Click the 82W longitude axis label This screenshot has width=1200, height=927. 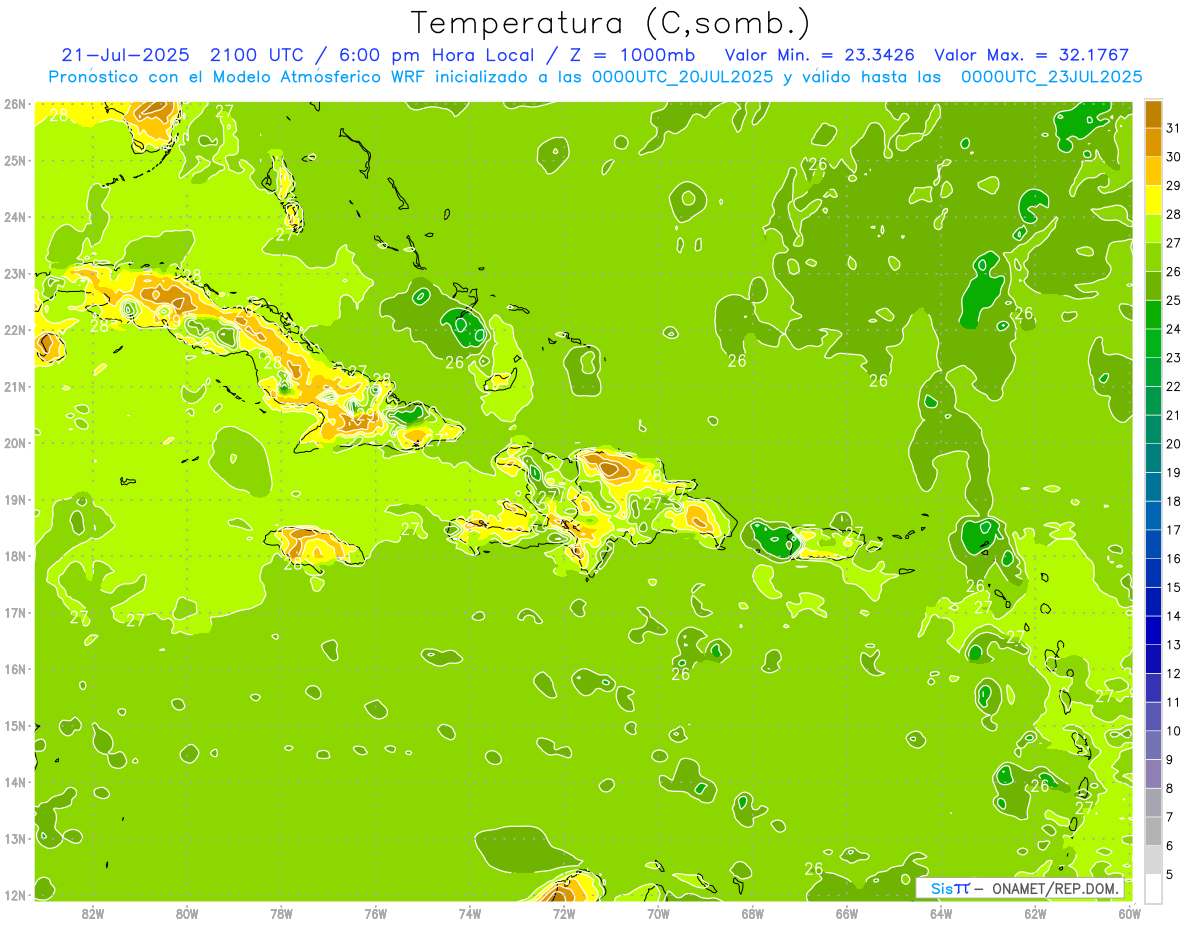[93, 912]
